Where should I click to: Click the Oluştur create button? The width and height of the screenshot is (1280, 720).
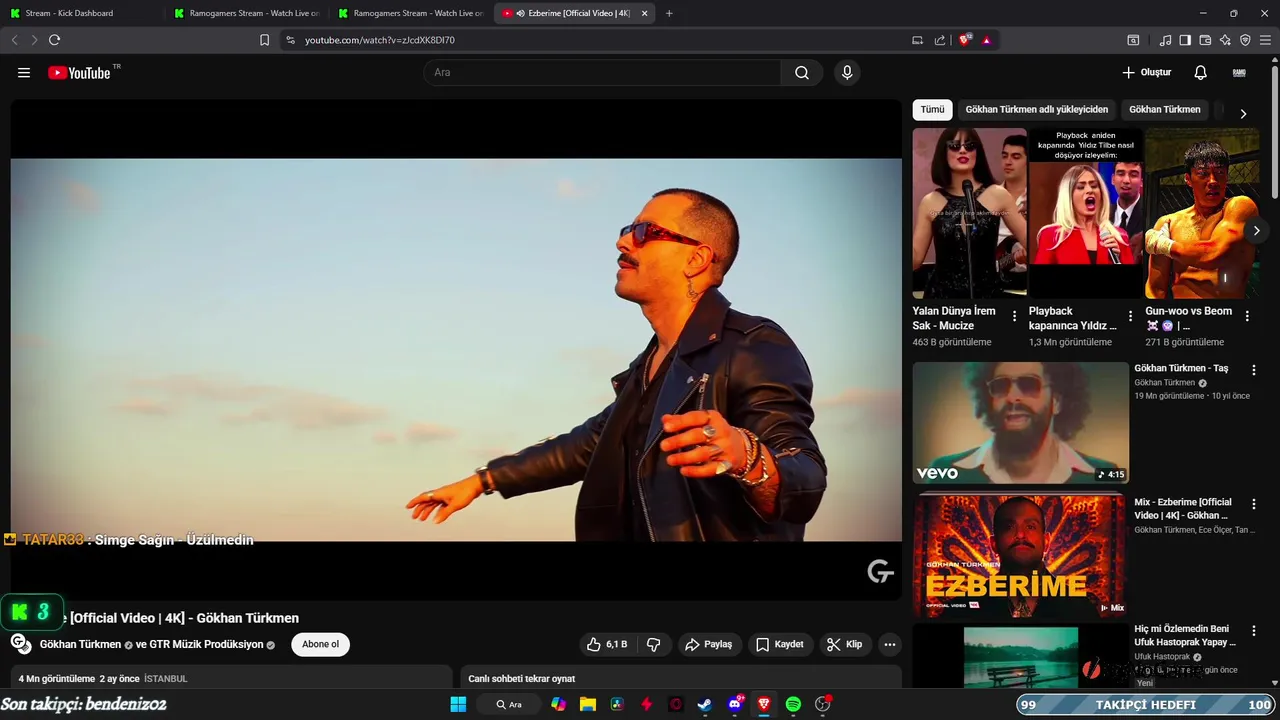pos(1147,73)
